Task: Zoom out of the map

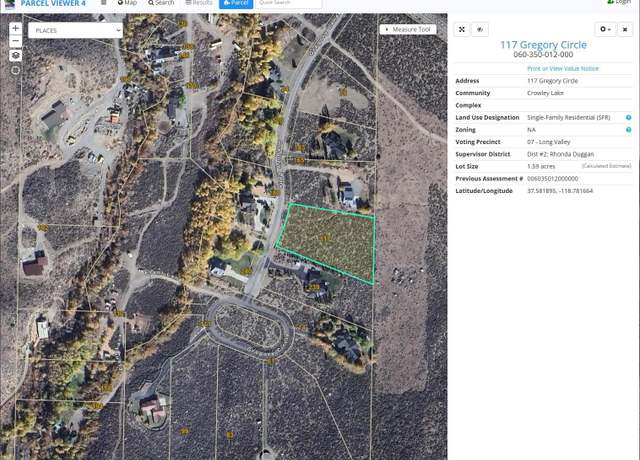Action: (x=16, y=41)
